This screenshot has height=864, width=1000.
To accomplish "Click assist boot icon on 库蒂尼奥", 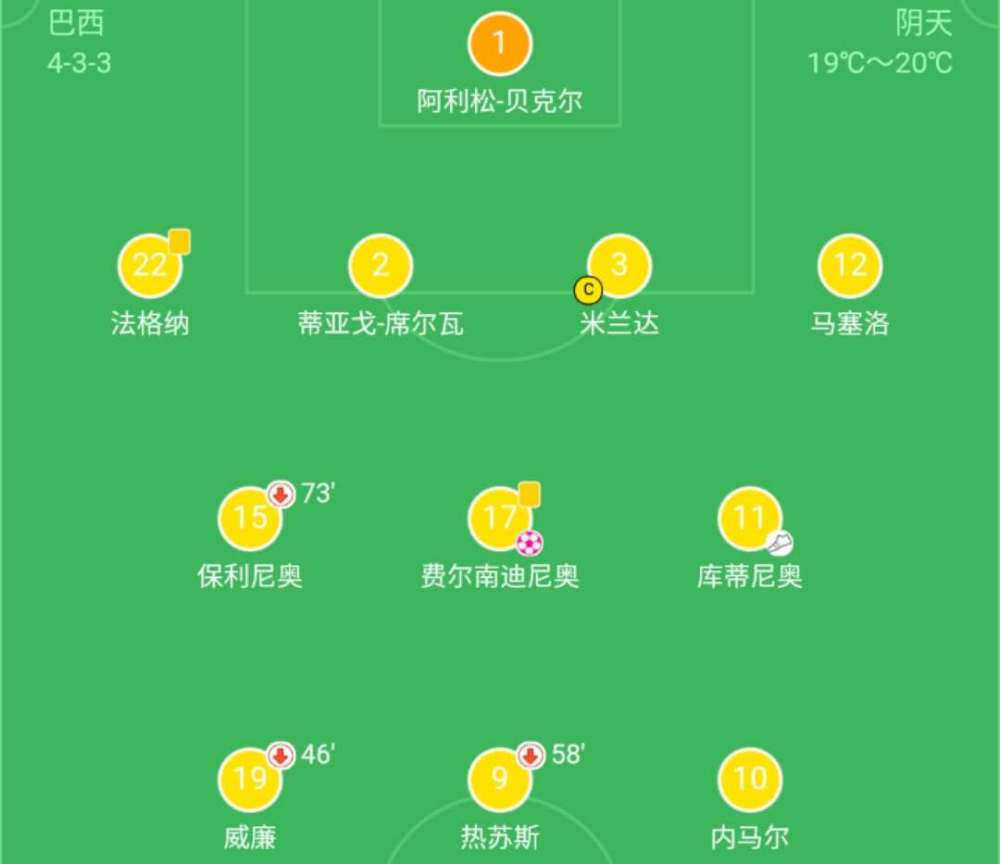I will (x=779, y=543).
